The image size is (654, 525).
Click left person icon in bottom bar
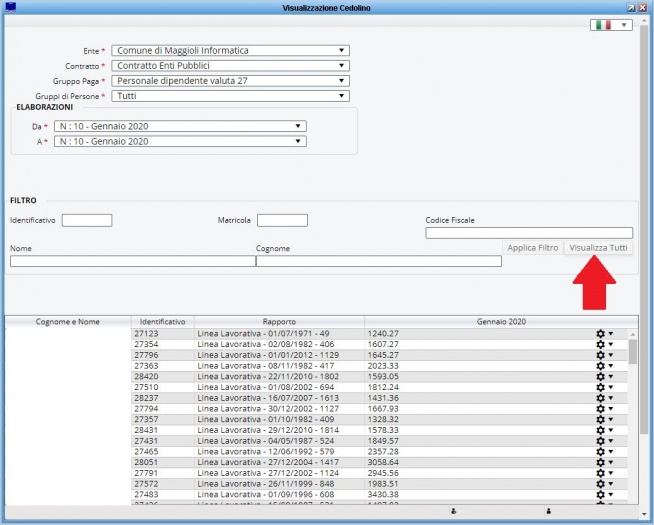(454, 511)
